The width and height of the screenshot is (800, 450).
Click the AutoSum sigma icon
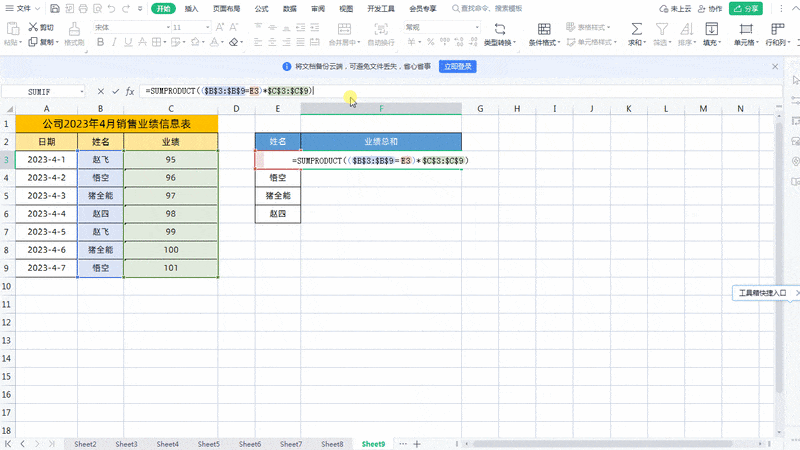[x=635, y=28]
